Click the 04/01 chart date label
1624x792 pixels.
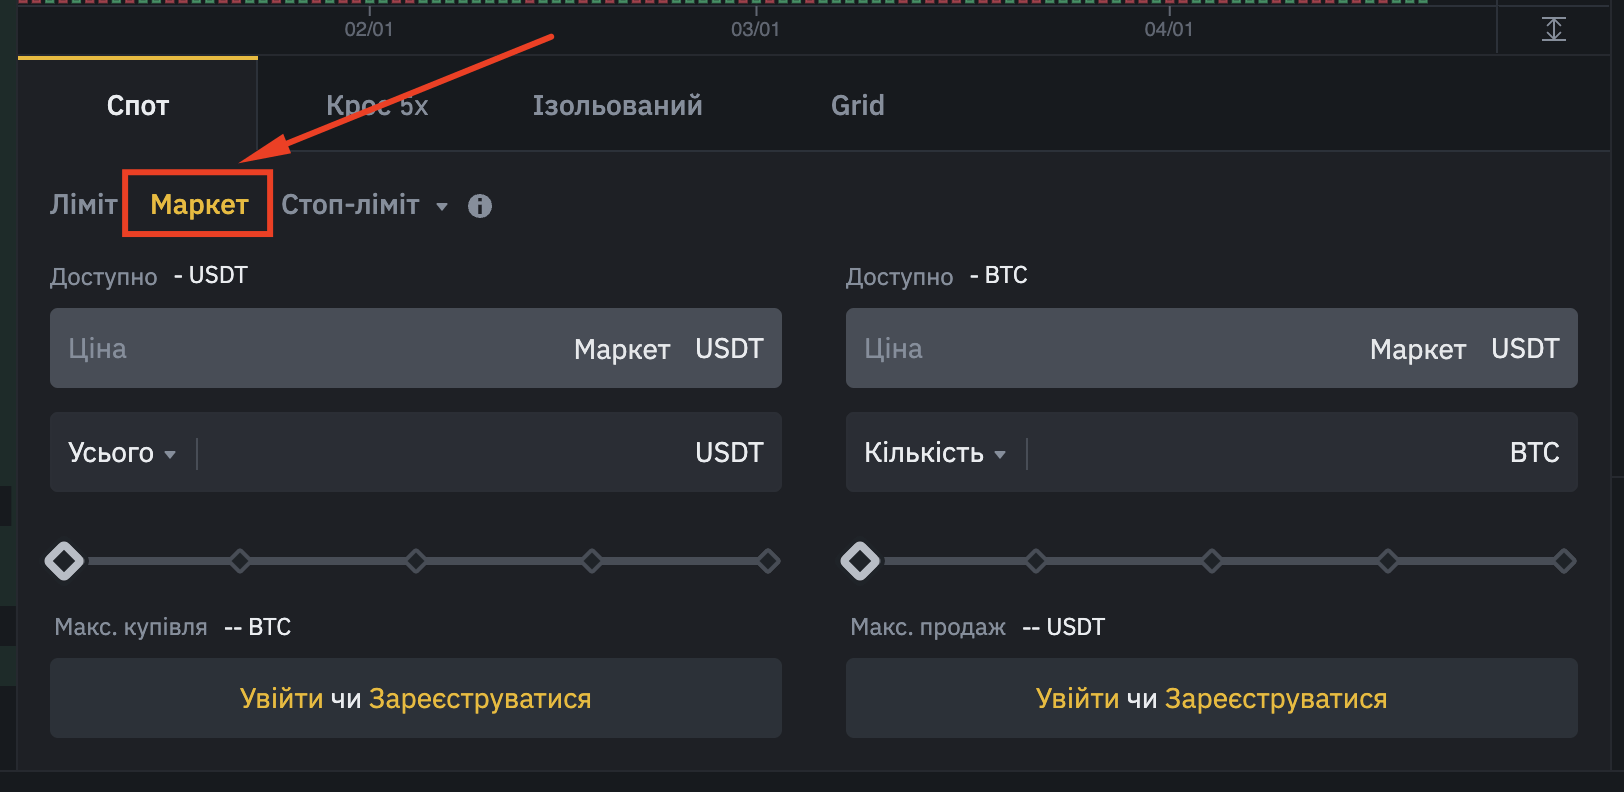(1169, 29)
